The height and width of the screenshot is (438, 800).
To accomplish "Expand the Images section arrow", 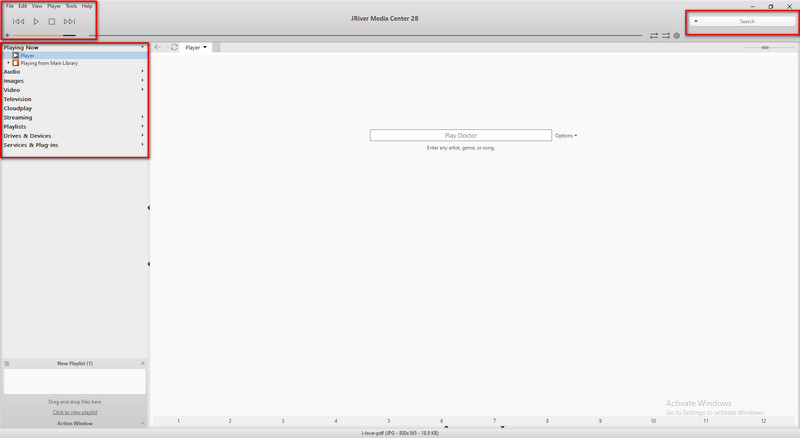I will (x=142, y=81).
